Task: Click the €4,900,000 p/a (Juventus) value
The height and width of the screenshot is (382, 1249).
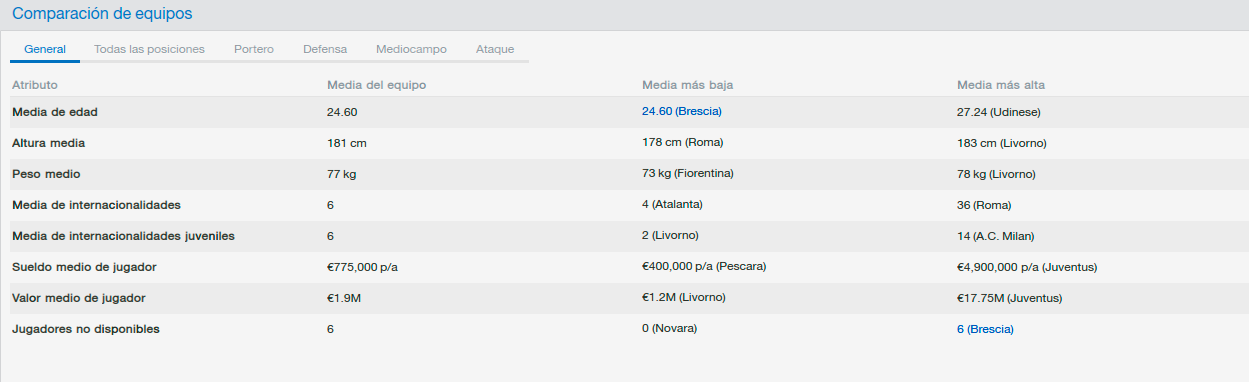Action: click(x=1028, y=267)
